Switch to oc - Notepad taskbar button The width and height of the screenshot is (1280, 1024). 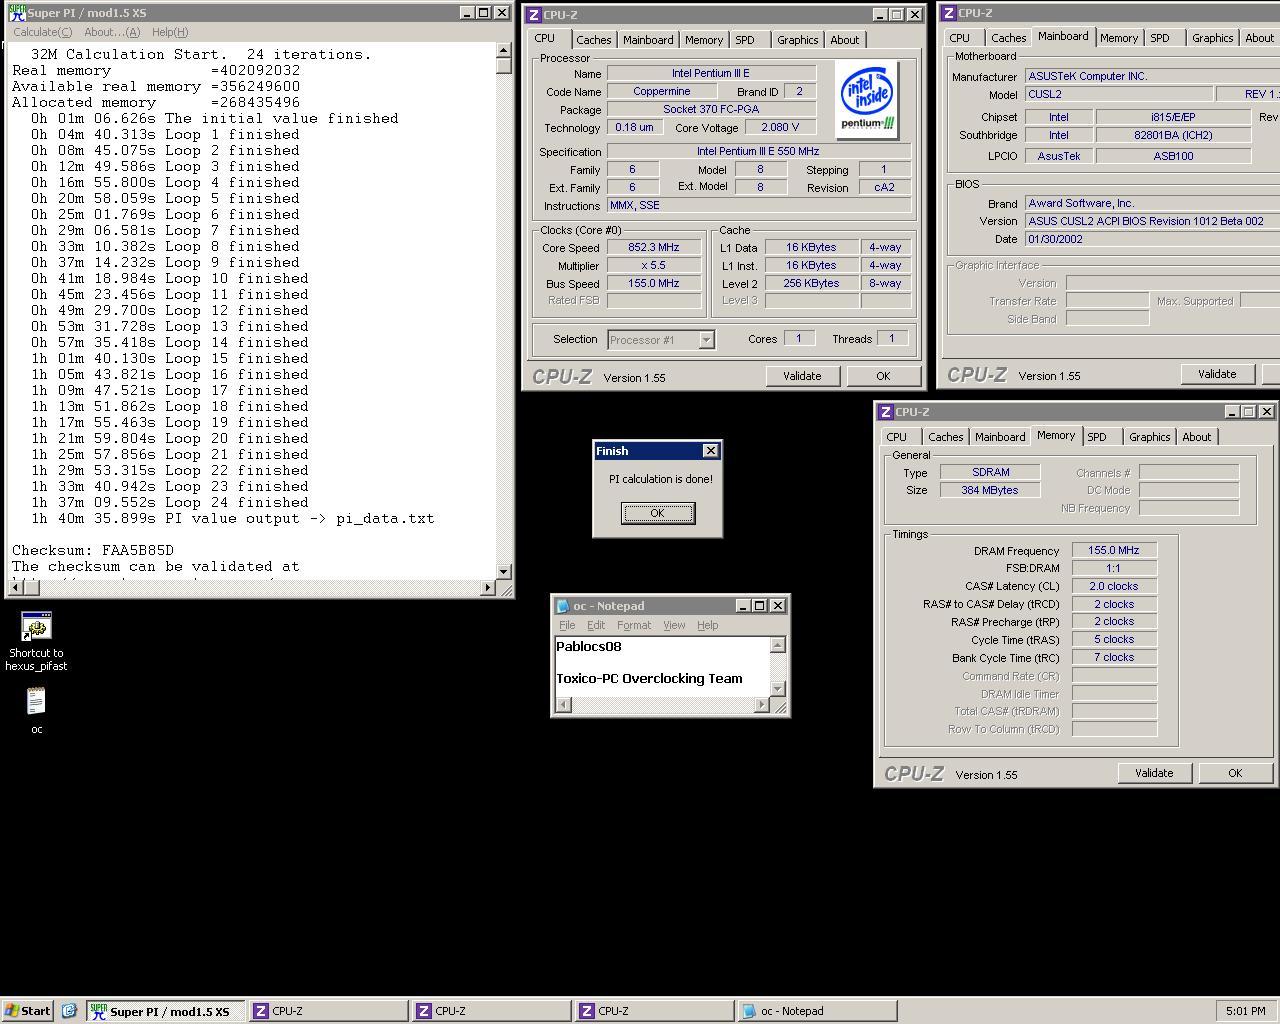click(817, 1011)
